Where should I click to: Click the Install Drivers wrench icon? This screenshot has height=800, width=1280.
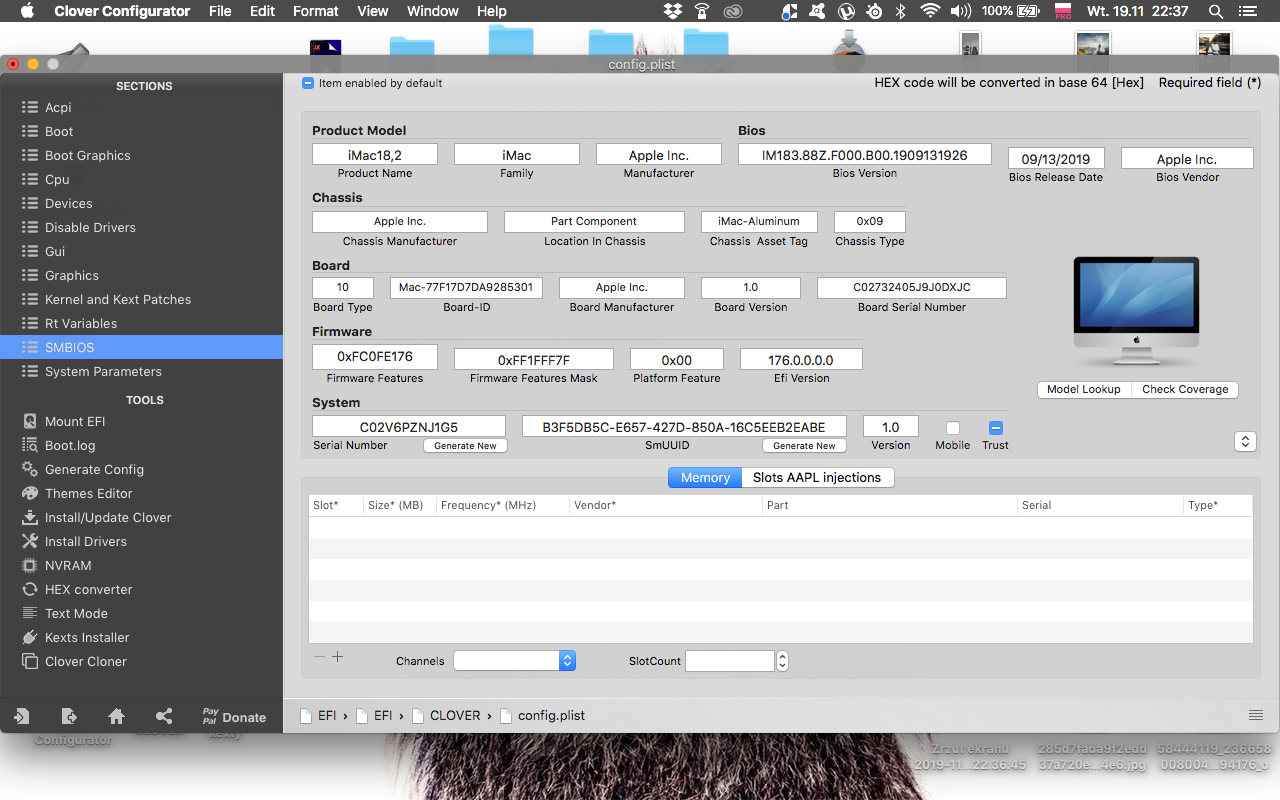coord(29,541)
